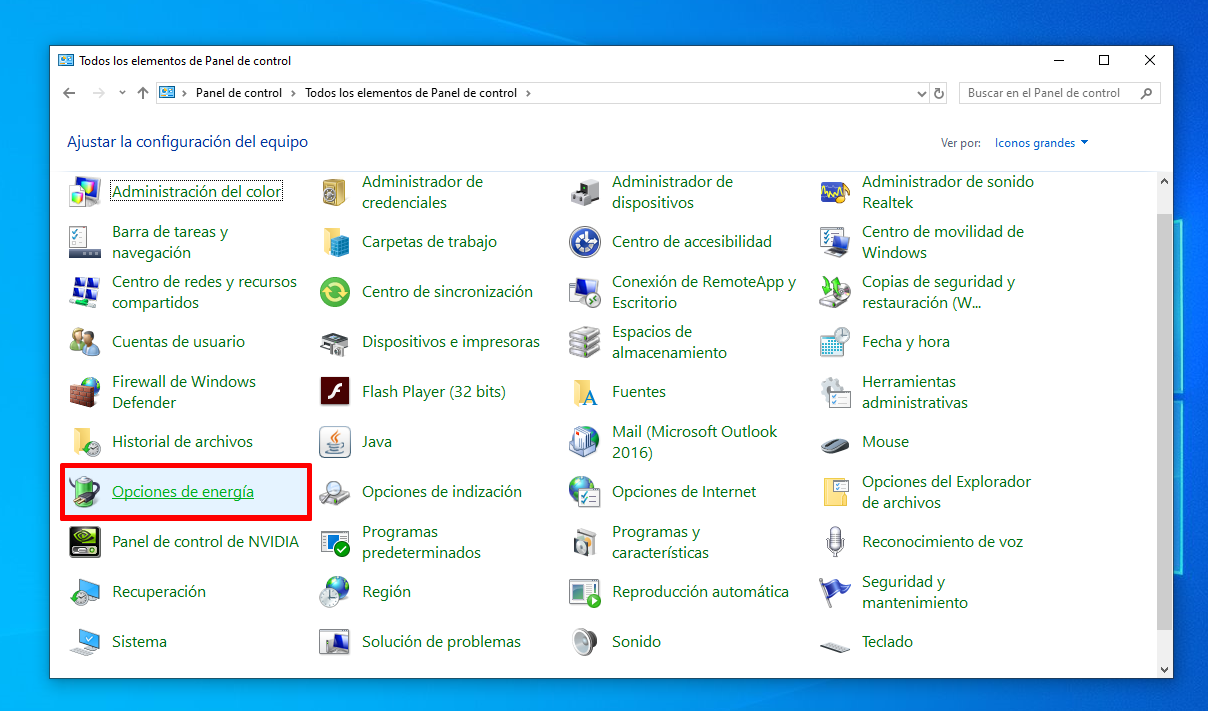Image resolution: width=1208 pixels, height=711 pixels.
Task: Click the Solución de problemas link text
Action: click(x=441, y=641)
